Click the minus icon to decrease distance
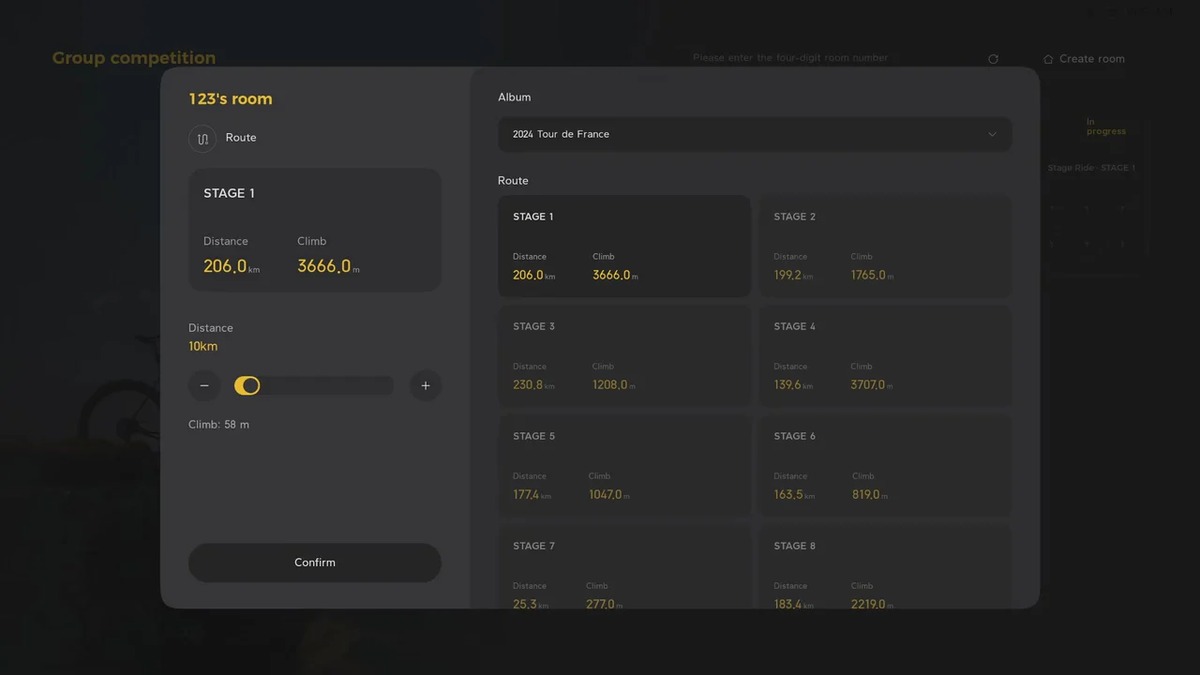 tap(204, 385)
